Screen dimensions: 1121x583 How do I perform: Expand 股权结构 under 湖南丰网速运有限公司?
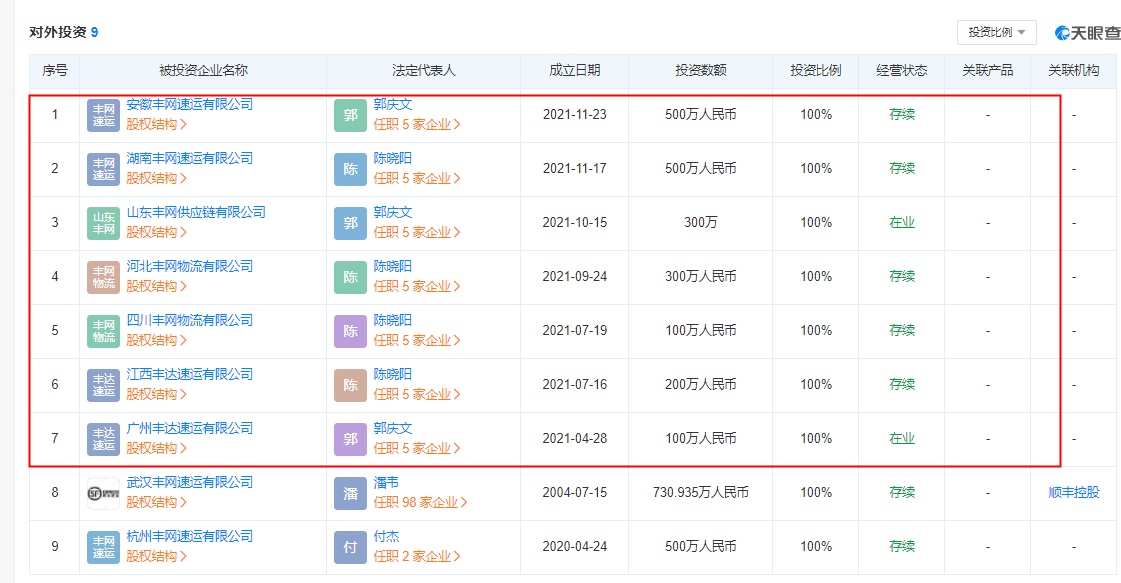pos(156,178)
